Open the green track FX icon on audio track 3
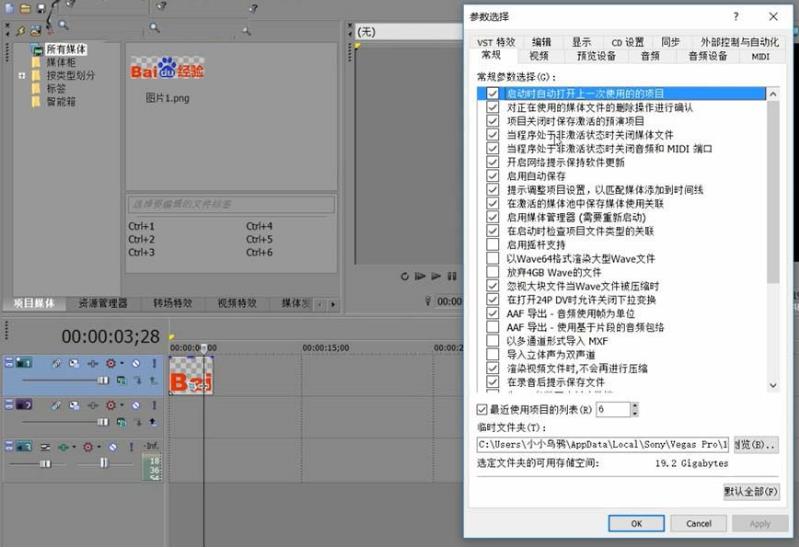The height and width of the screenshot is (548, 799). [63, 447]
